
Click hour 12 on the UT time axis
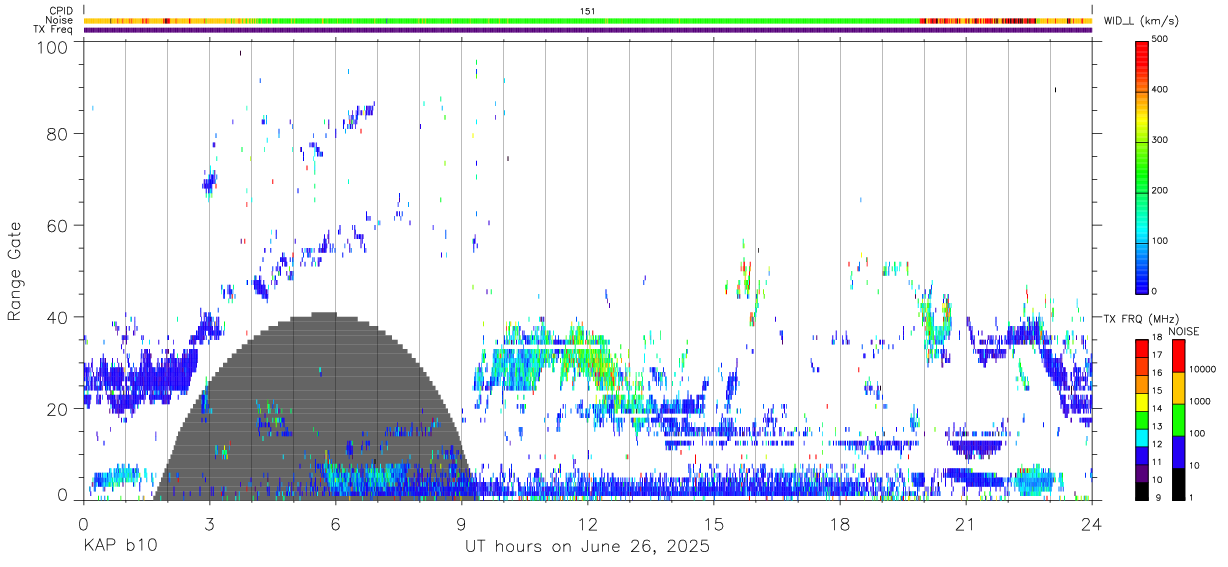coord(588,524)
